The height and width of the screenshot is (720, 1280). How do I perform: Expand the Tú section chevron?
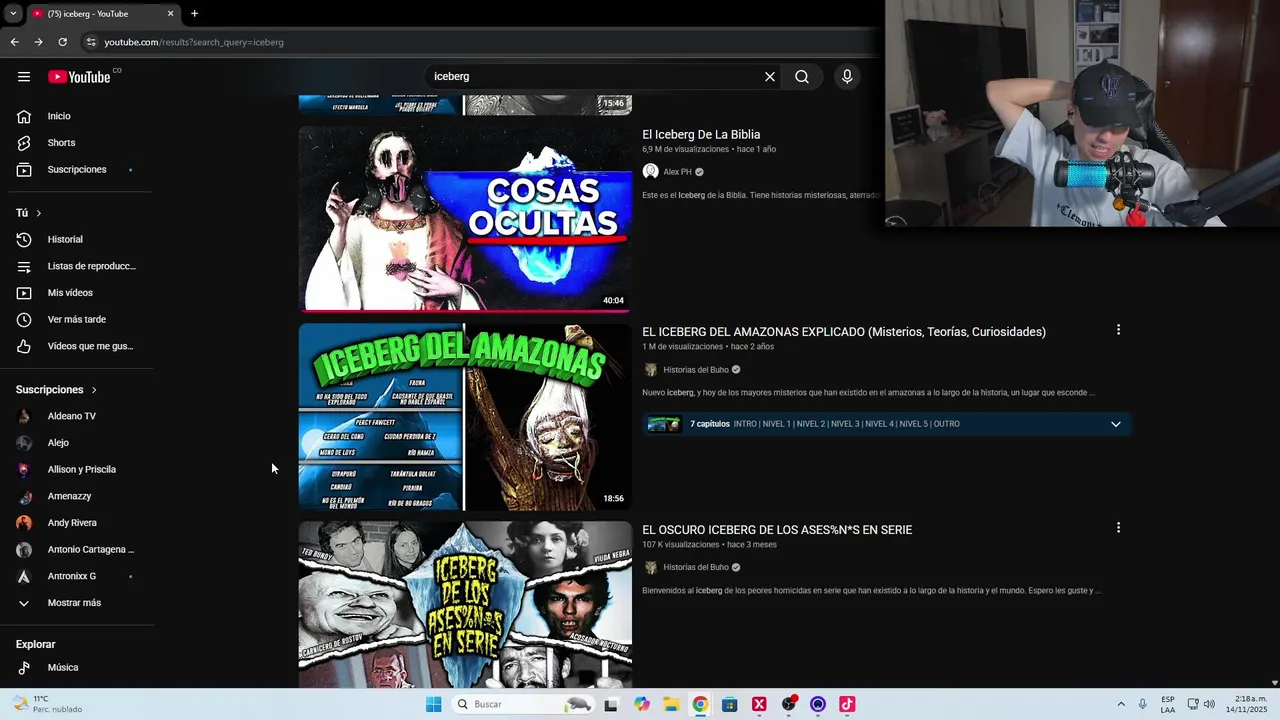point(39,213)
